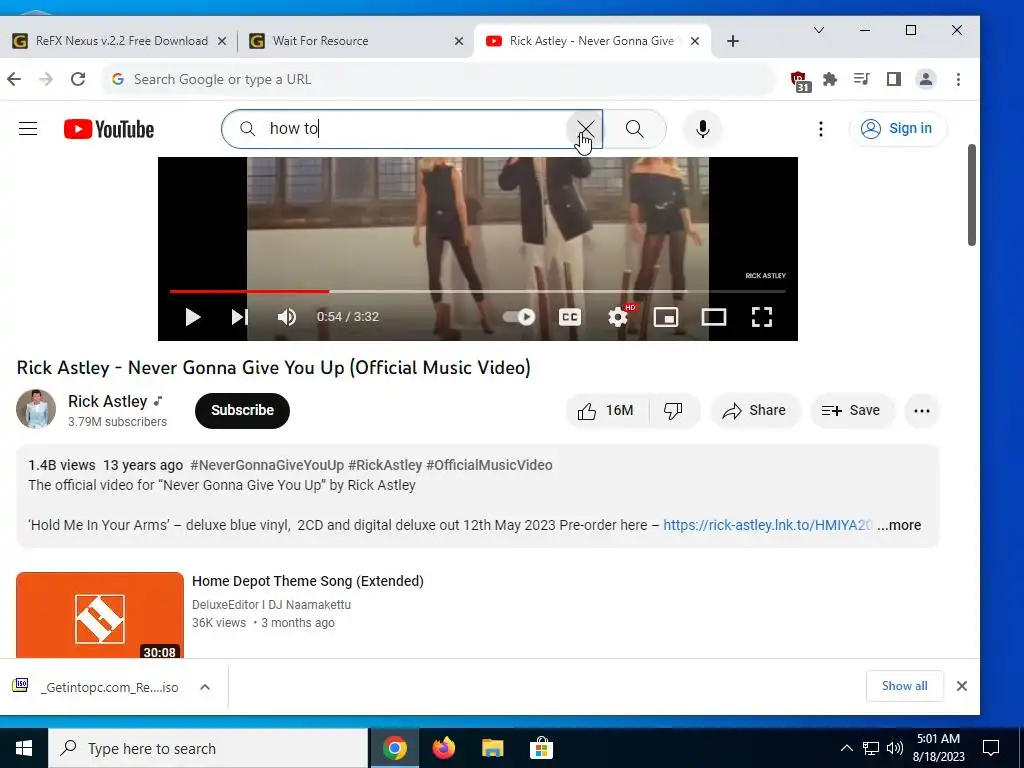Click the #RickAstley hashtag
This screenshot has width=1024, height=768.
pyautogui.click(x=385, y=465)
